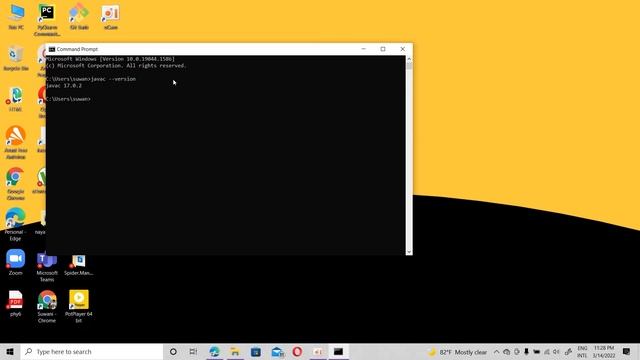Maximize the Command Prompt window
The image size is (640, 360).
click(x=383, y=49)
